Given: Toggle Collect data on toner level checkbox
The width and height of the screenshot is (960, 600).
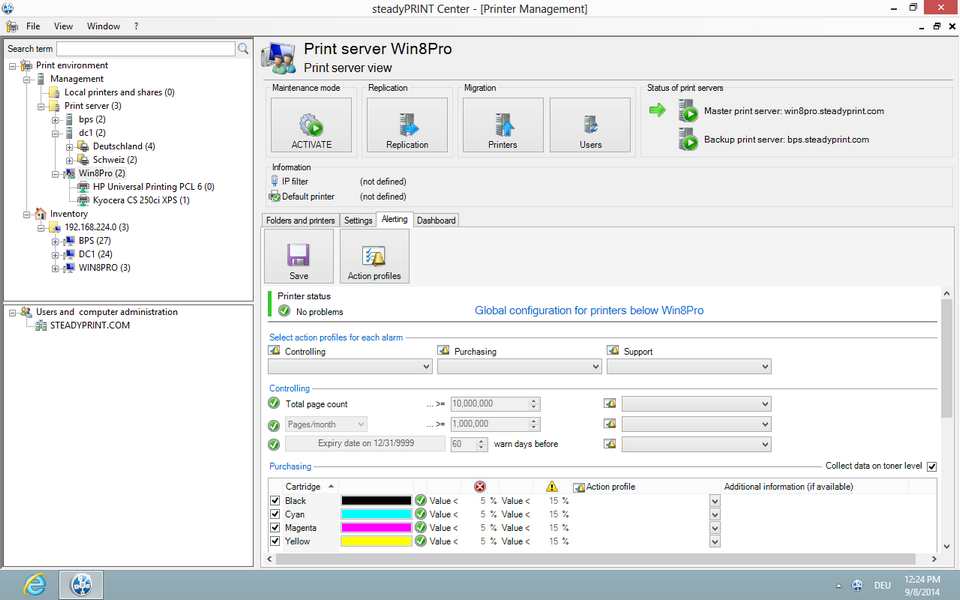Looking at the screenshot, I should coord(932,467).
